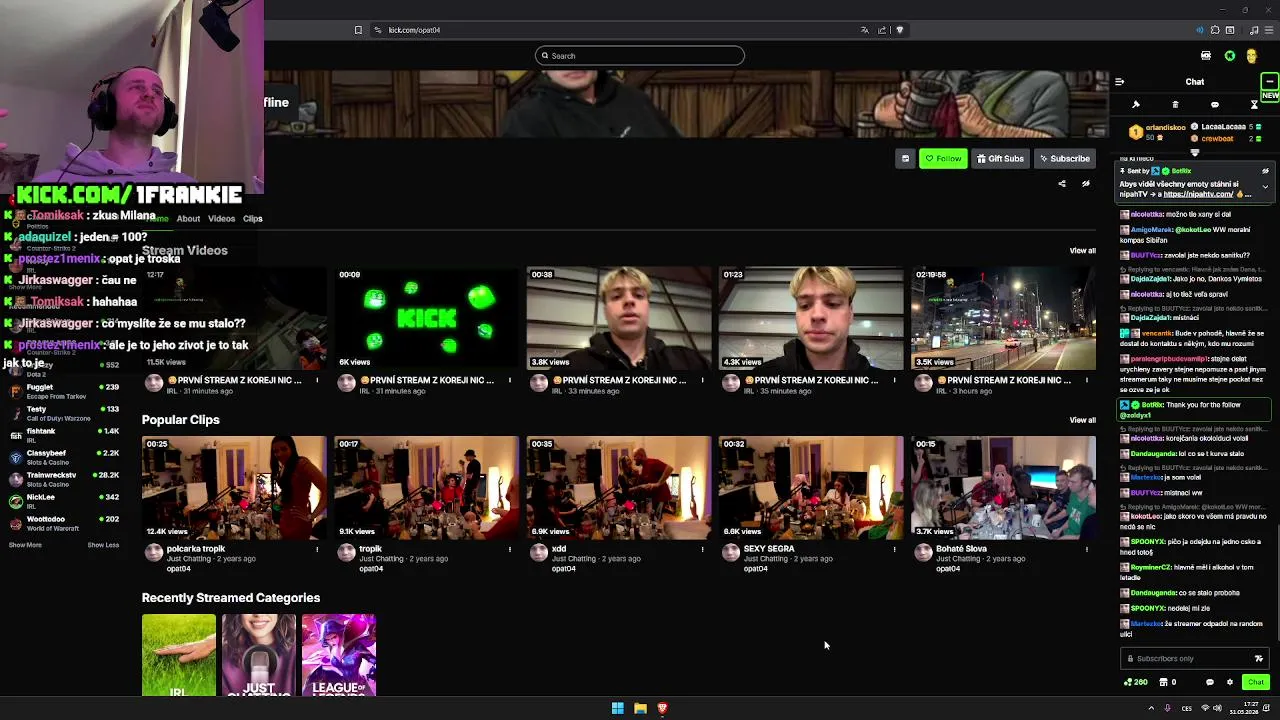The width and height of the screenshot is (1280, 720).
Task: Open chat settings gear icon
Action: pyautogui.click(x=1230, y=682)
